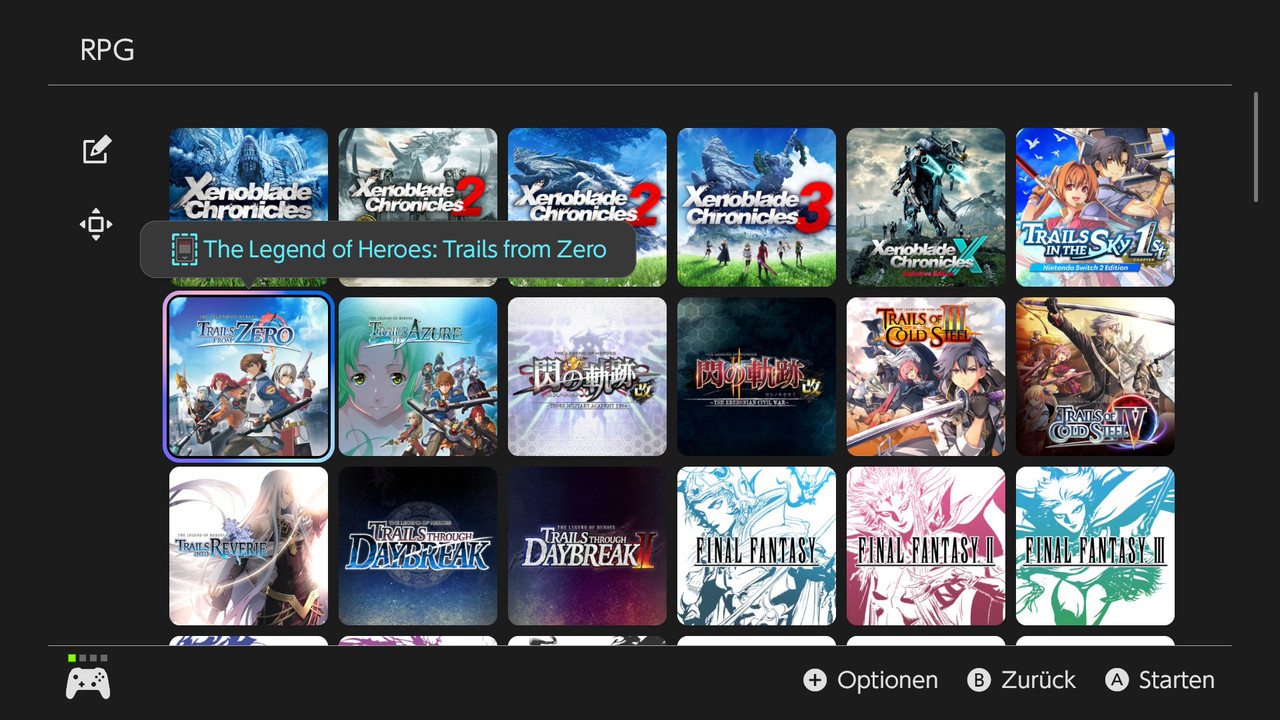Click the Starten A button

pos(1160,680)
